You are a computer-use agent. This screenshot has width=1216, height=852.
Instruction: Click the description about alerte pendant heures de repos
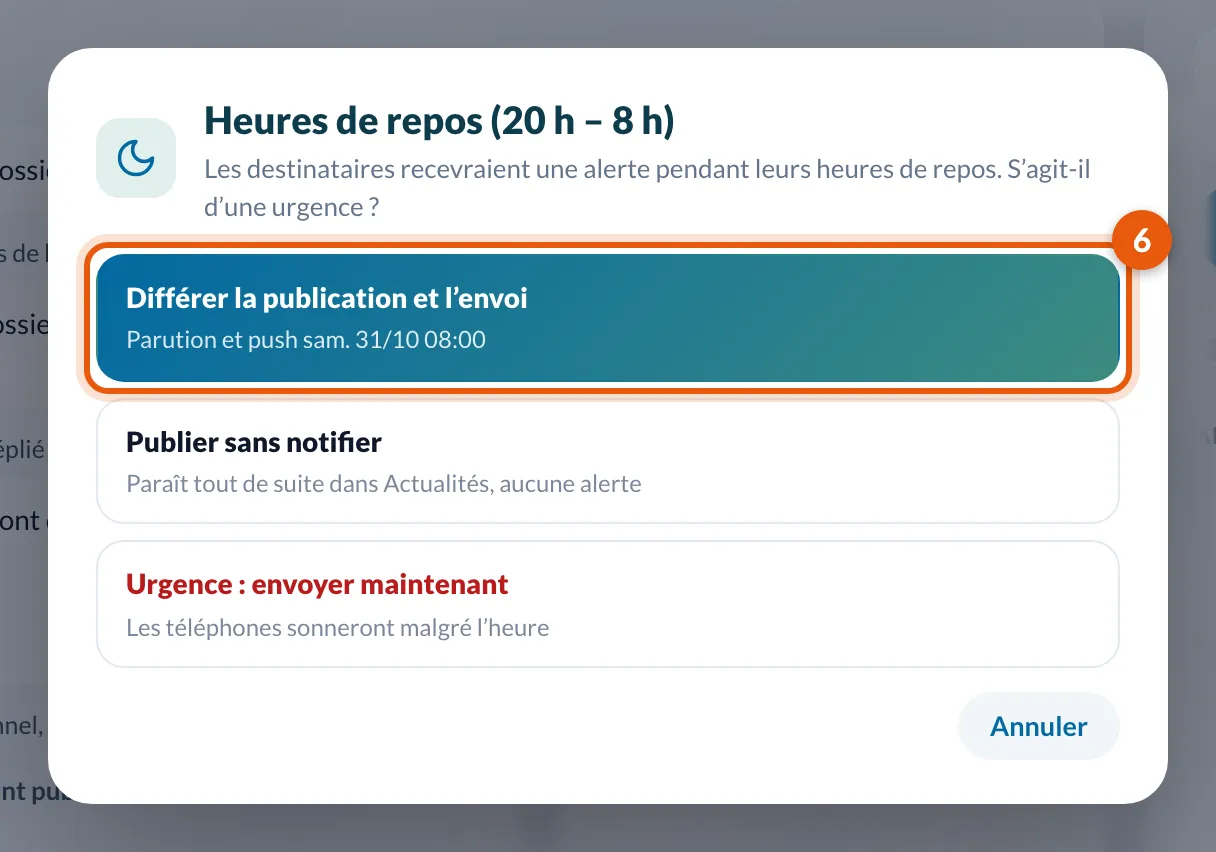pos(647,187)
